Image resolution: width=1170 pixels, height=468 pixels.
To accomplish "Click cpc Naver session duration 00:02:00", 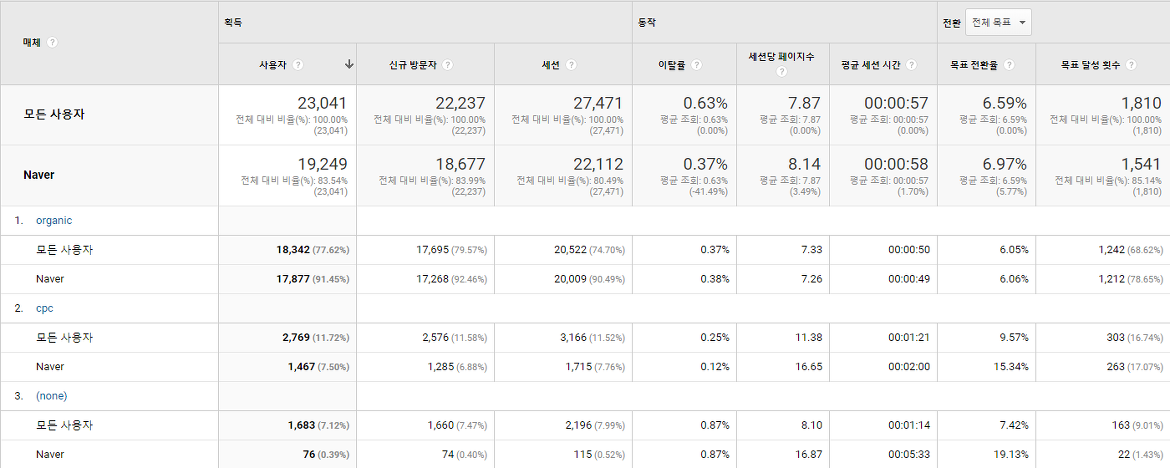I will tap(909, 366).
